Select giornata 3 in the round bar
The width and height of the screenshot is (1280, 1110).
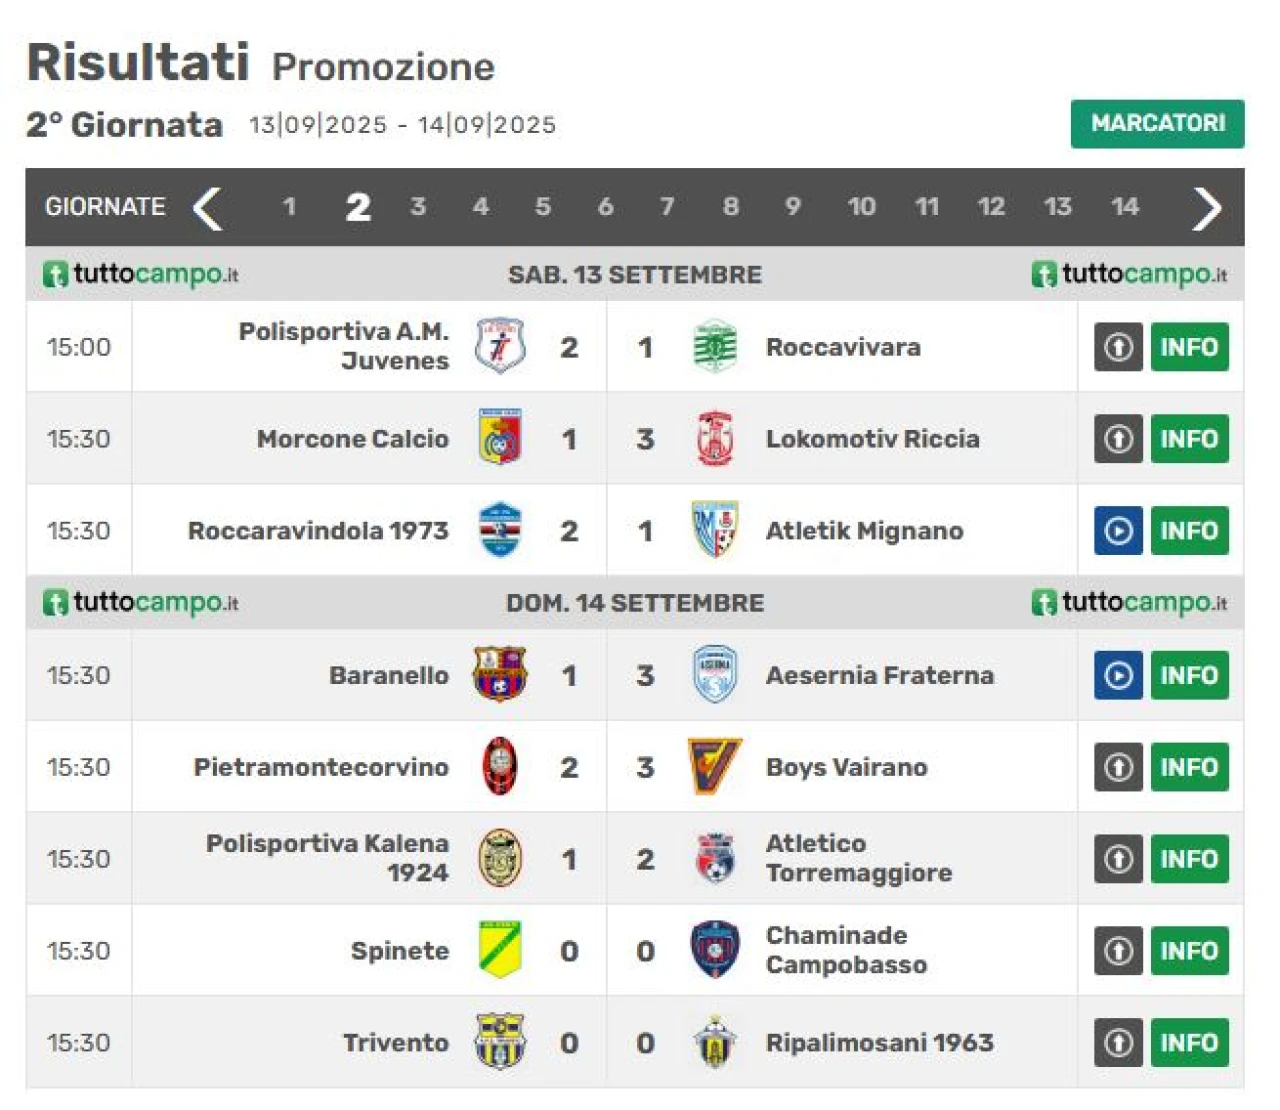point(418,207)
